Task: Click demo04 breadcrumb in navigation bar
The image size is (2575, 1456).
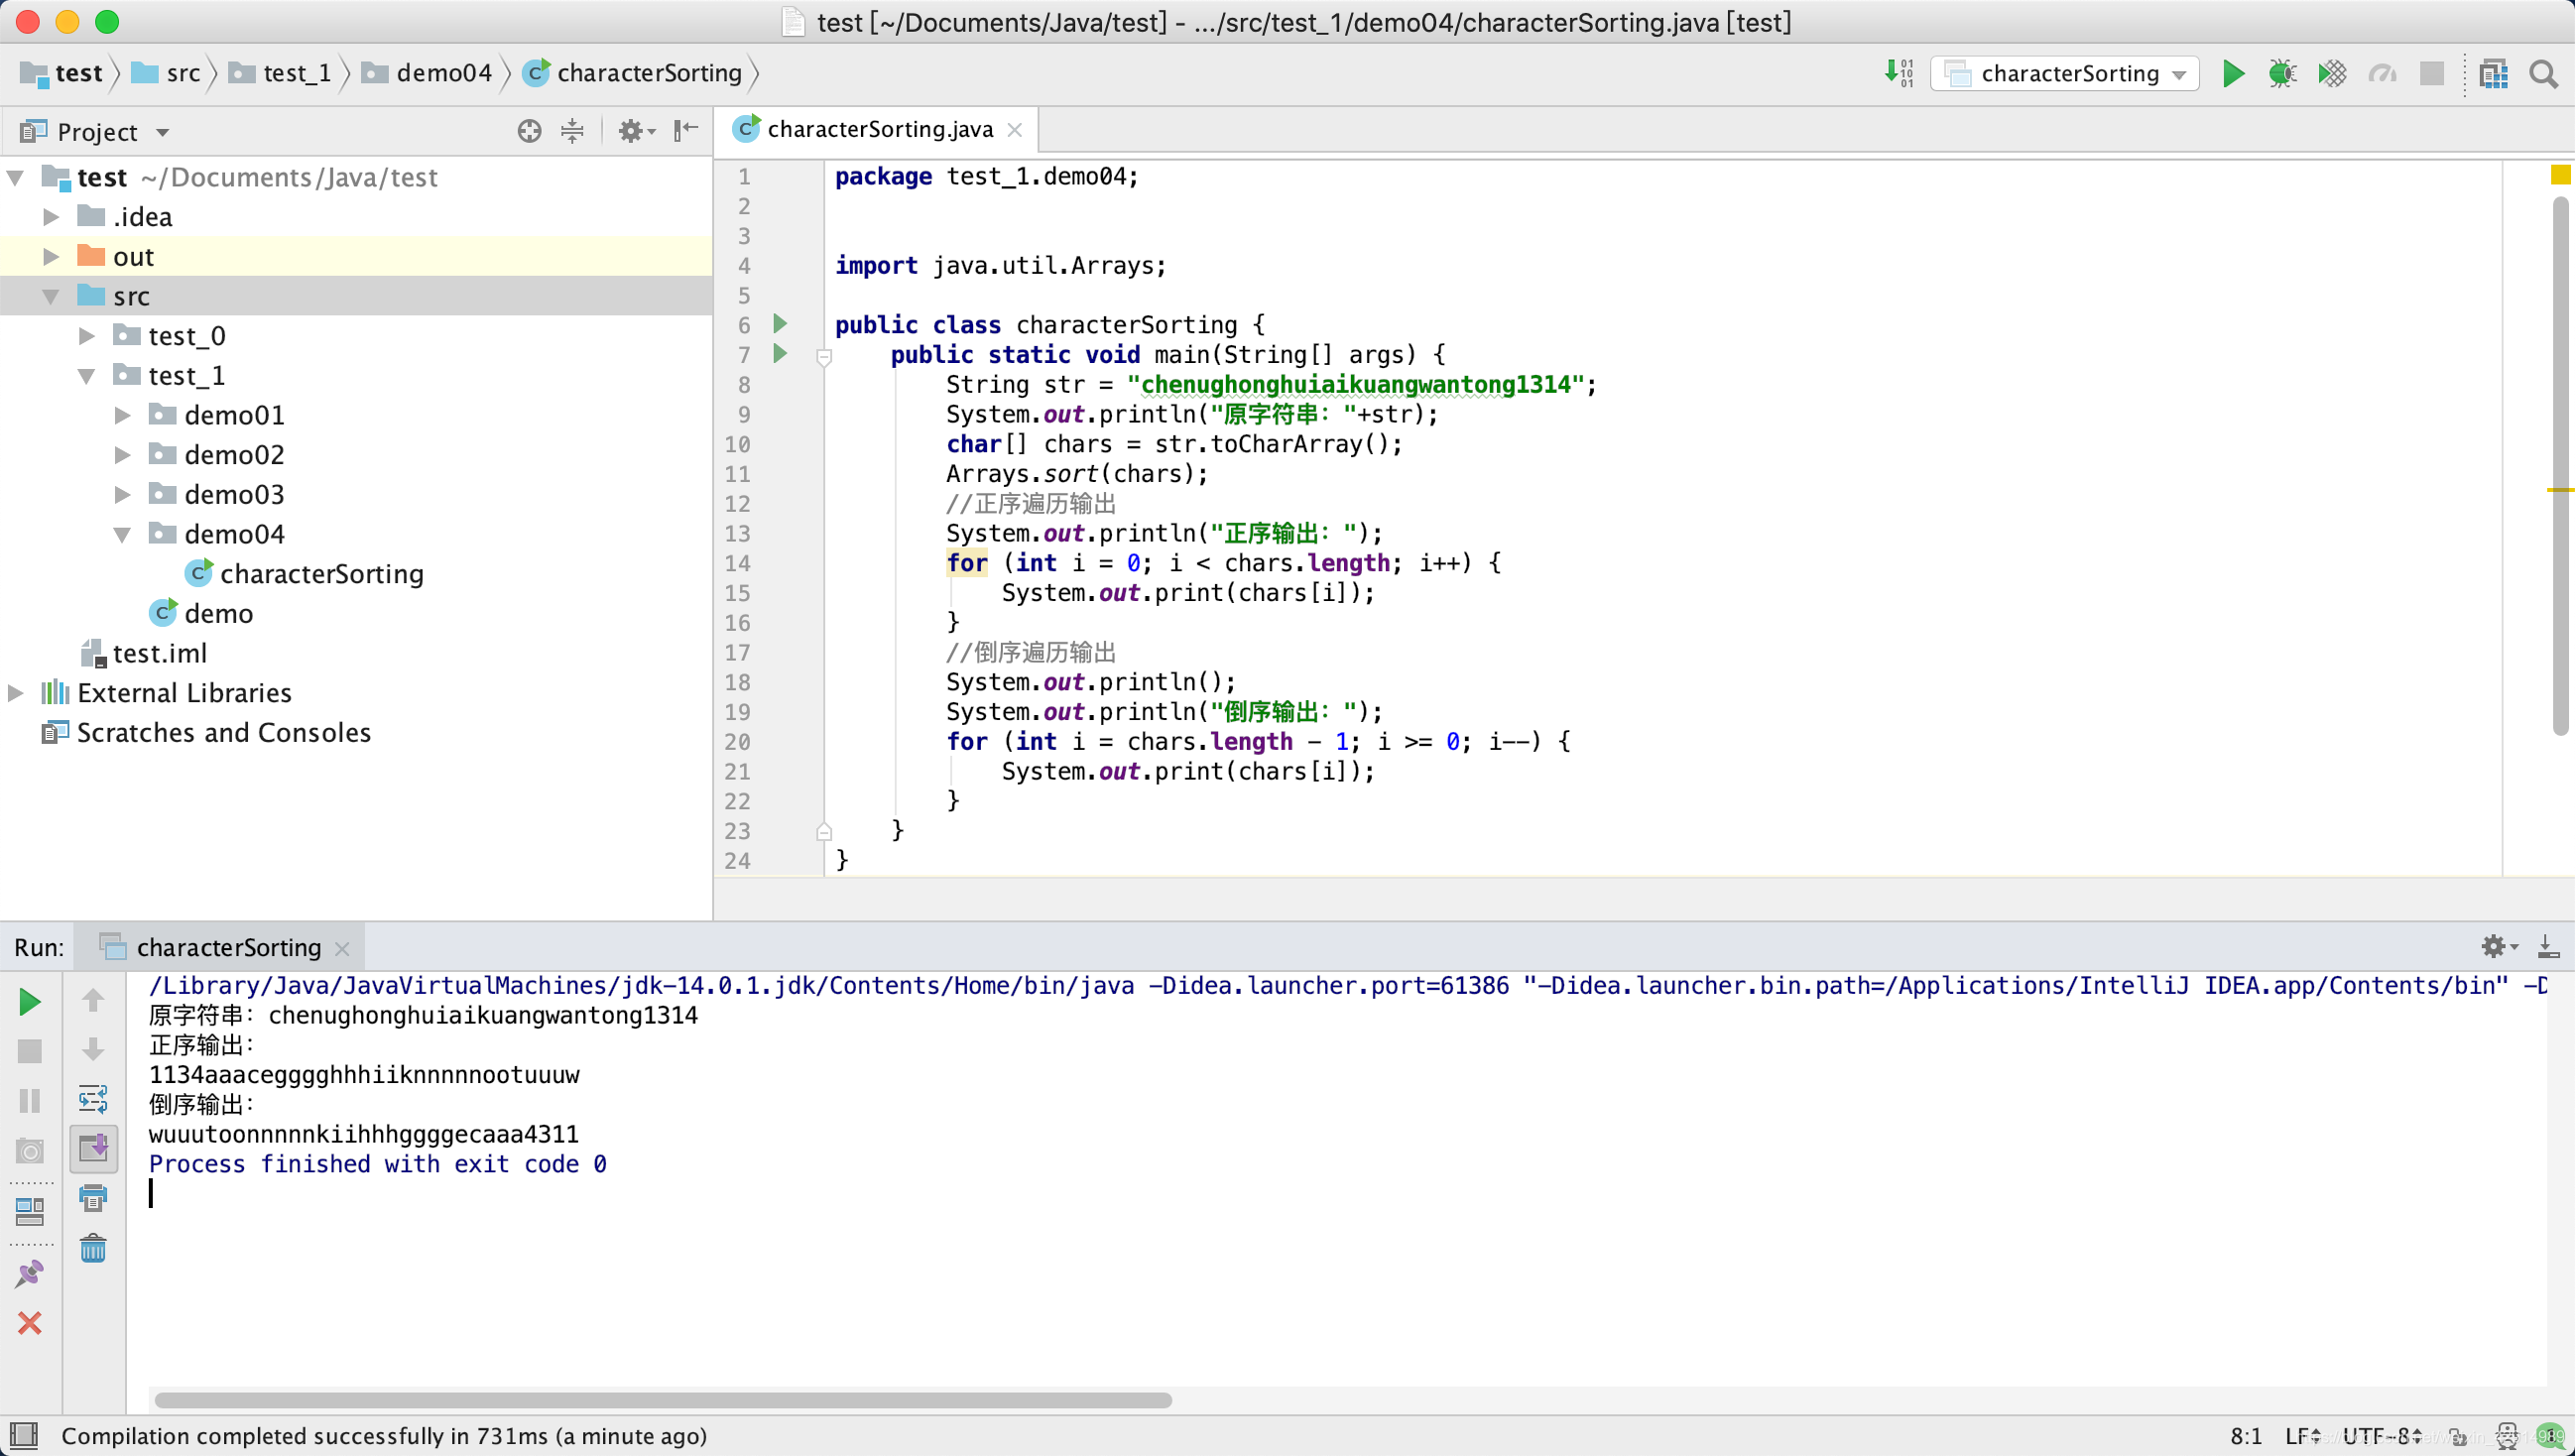Action: click(427, 73)
